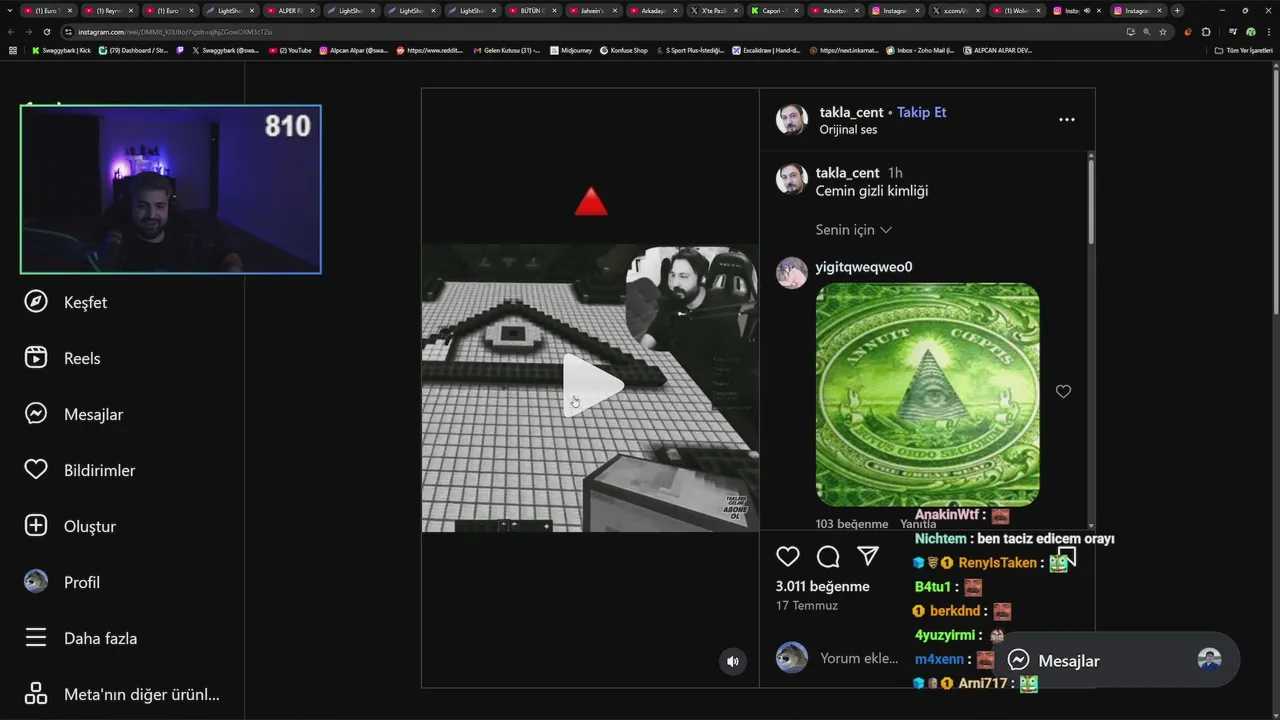Open the three-dot post options menu
The image size is (1280, 720).
click(1067, 120)
